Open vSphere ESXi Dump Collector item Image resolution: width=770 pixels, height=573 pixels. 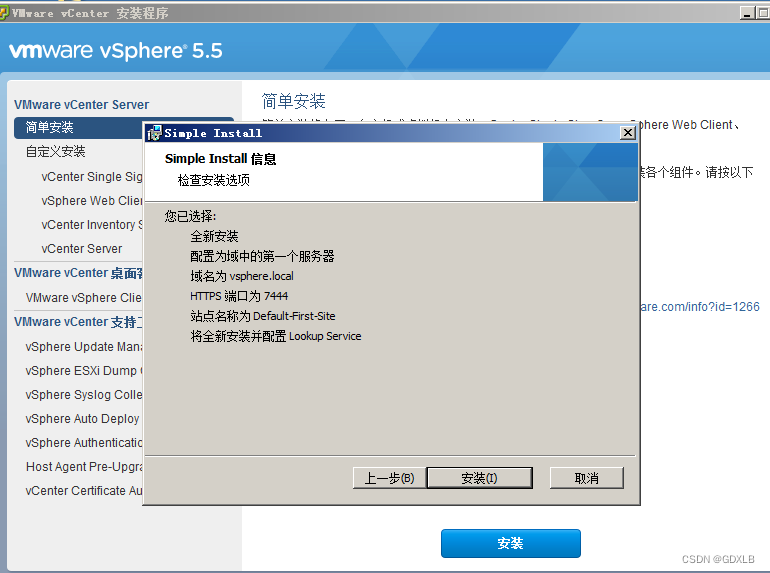point(83,371)
